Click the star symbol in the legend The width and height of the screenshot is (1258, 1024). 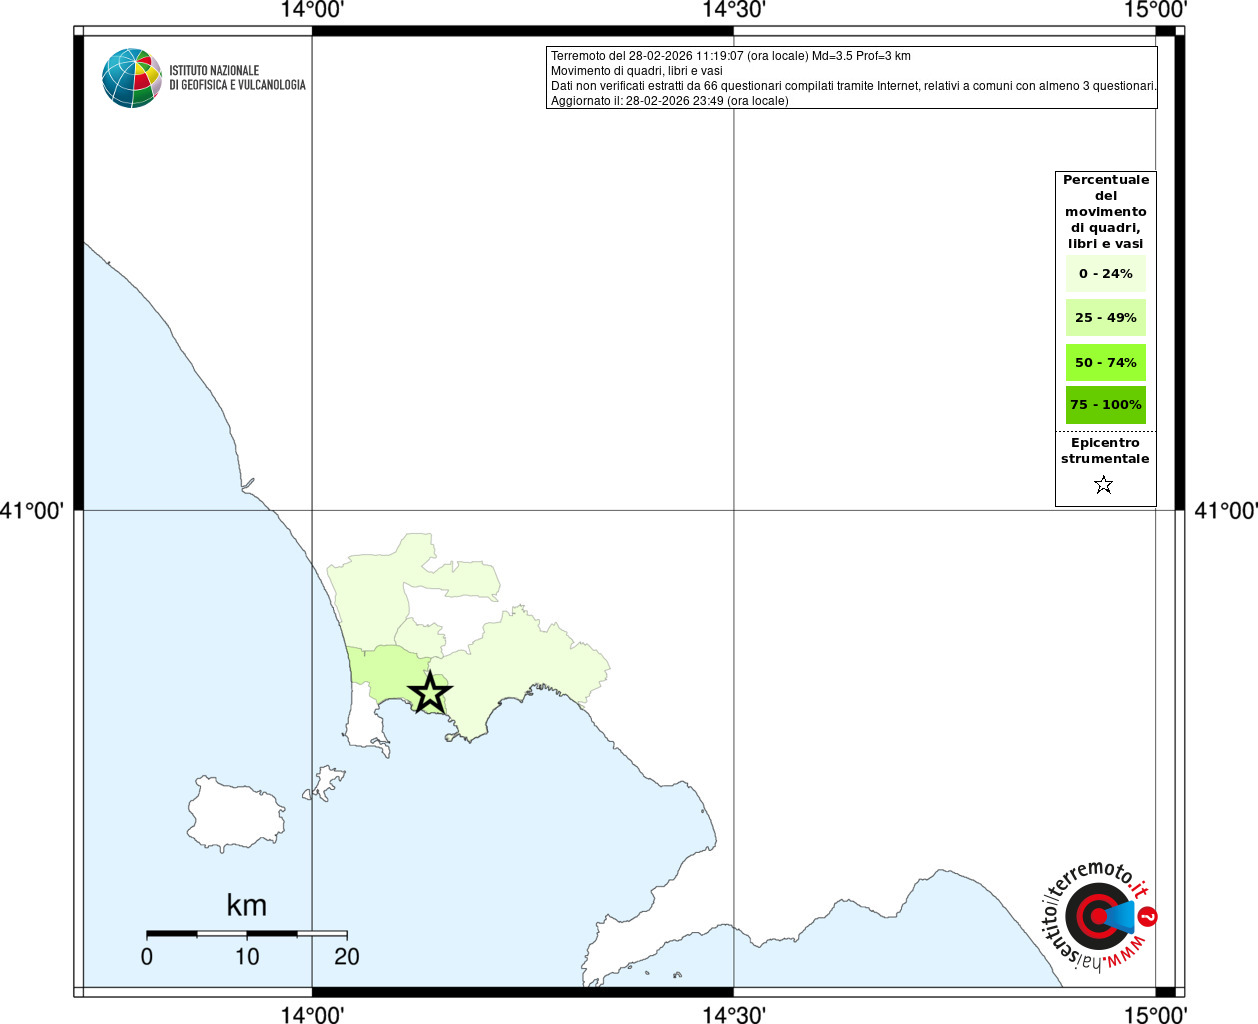[1104, 485]
